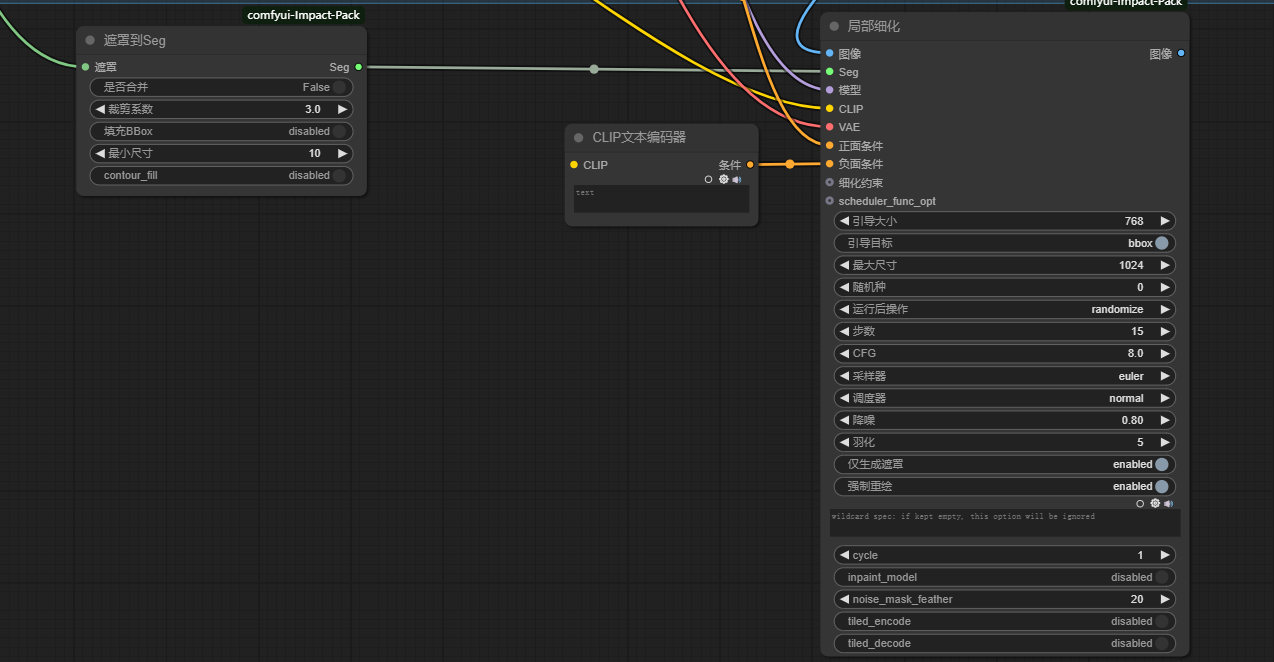The image size is (1274, 662).
Task: Click the 降噪 value slider field
Action: coord(1004,420)
